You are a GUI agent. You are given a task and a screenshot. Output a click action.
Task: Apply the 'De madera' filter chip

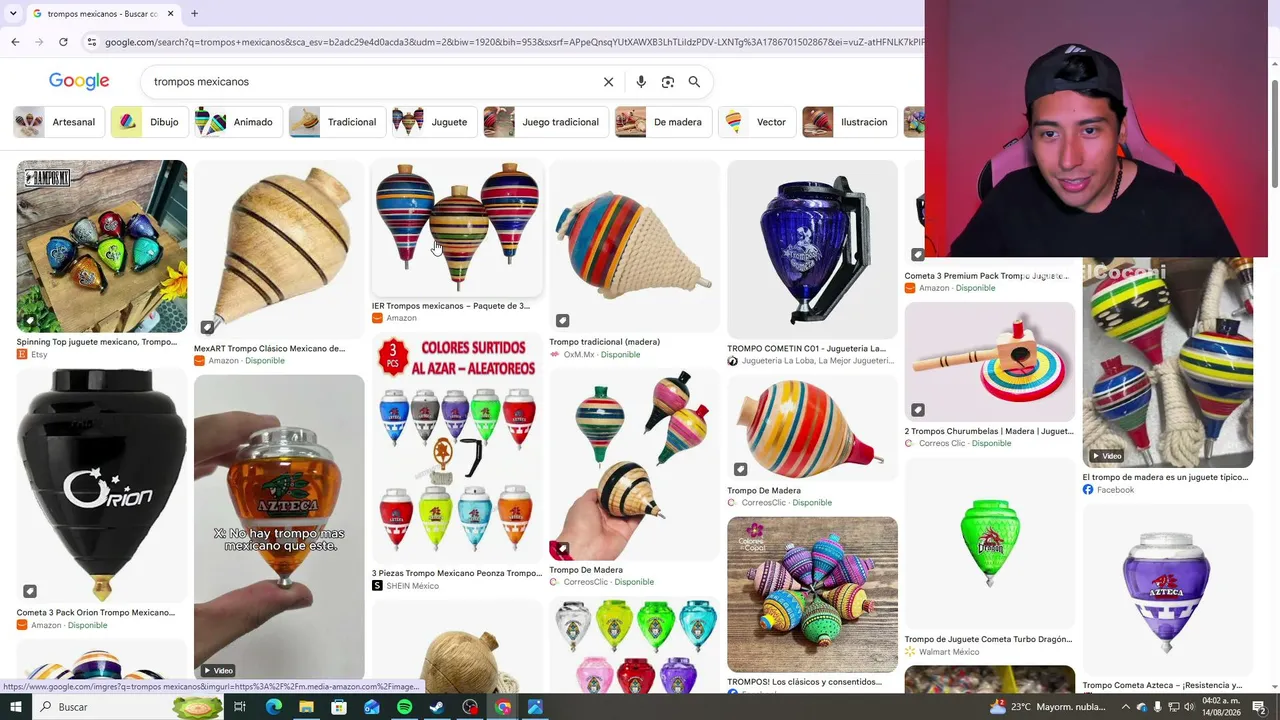pos(663,122)
